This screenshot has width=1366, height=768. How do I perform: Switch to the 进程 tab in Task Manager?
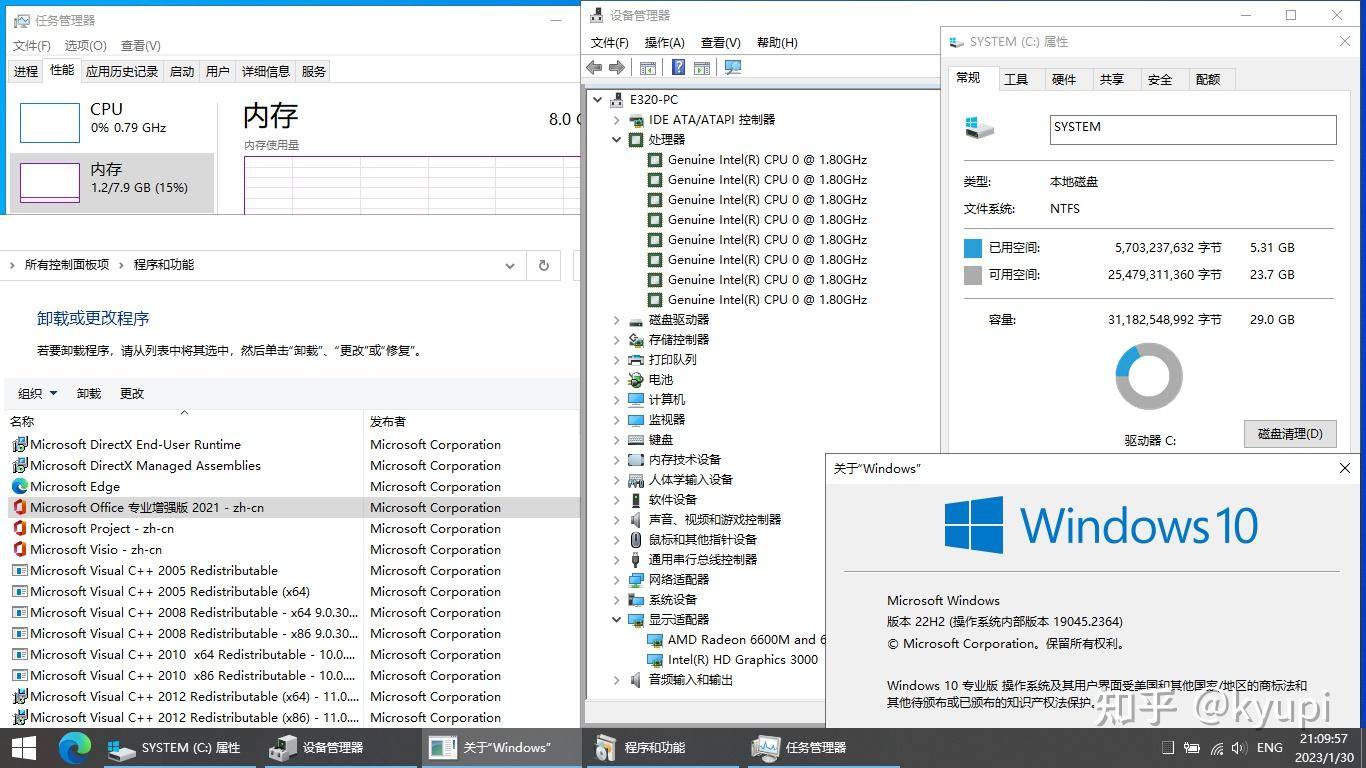tap(26, 71)
